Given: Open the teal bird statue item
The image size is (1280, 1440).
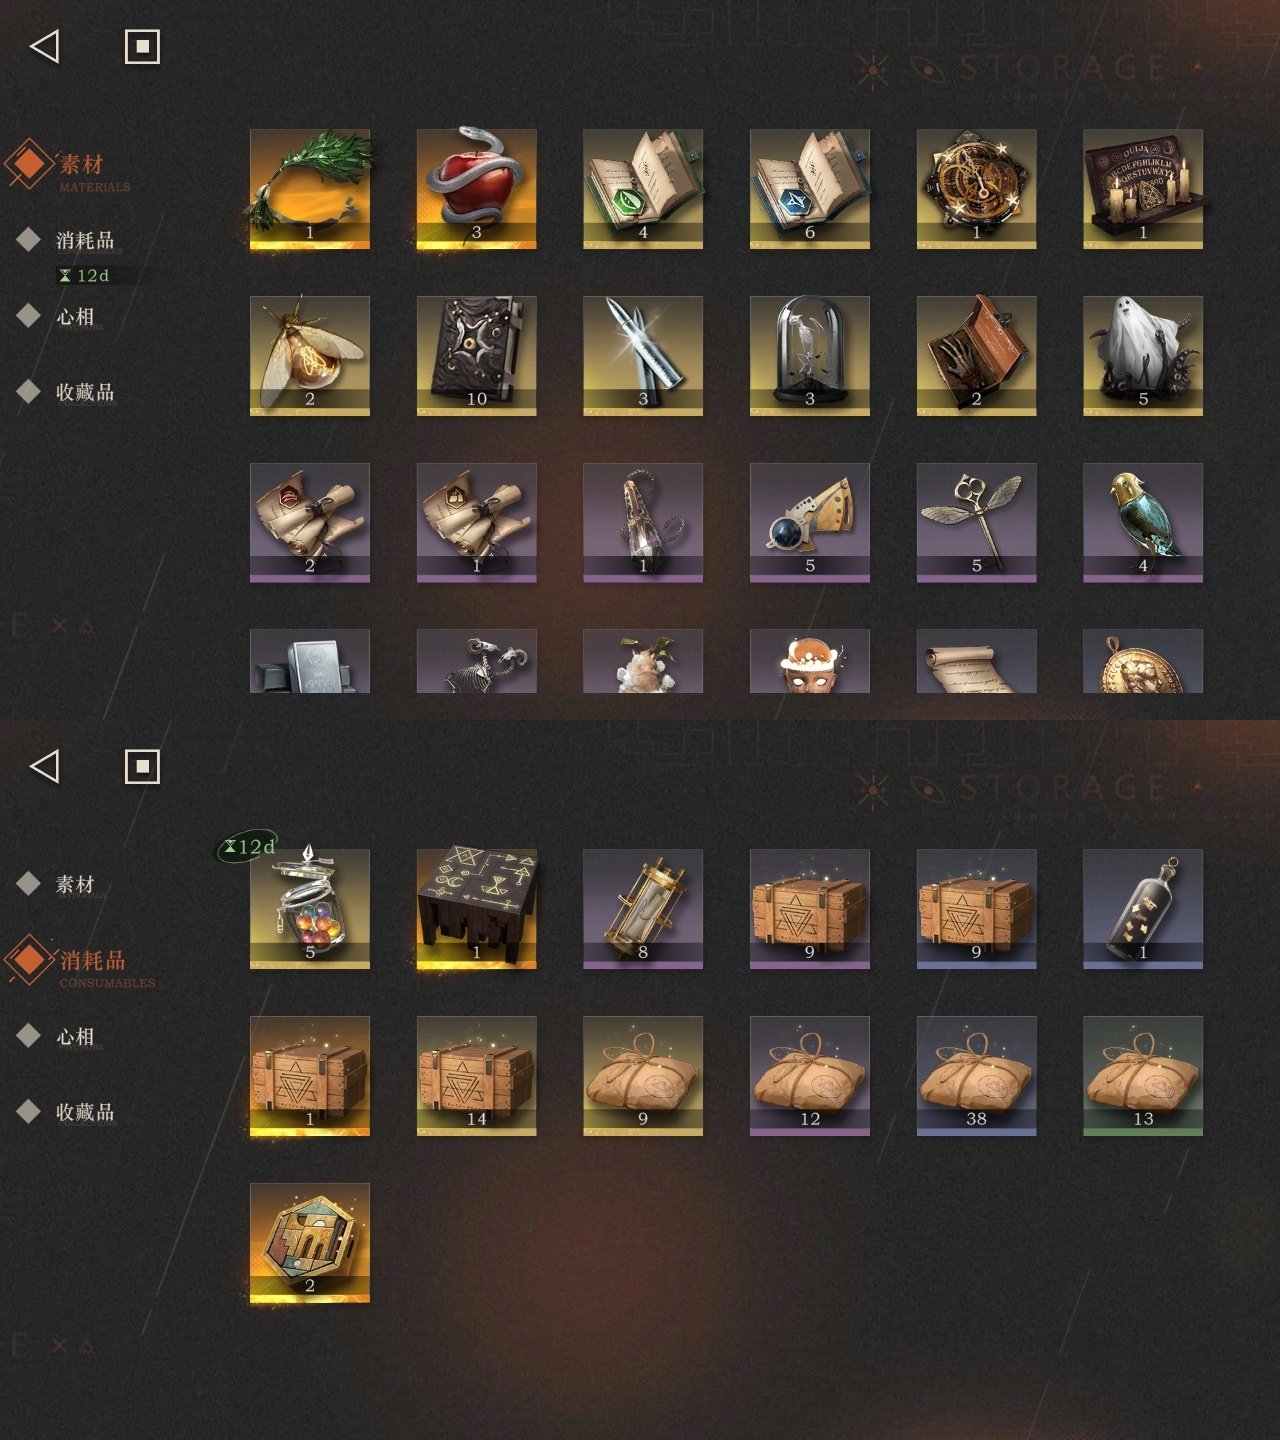Looking at the screenshot, I should point(1143,523).
